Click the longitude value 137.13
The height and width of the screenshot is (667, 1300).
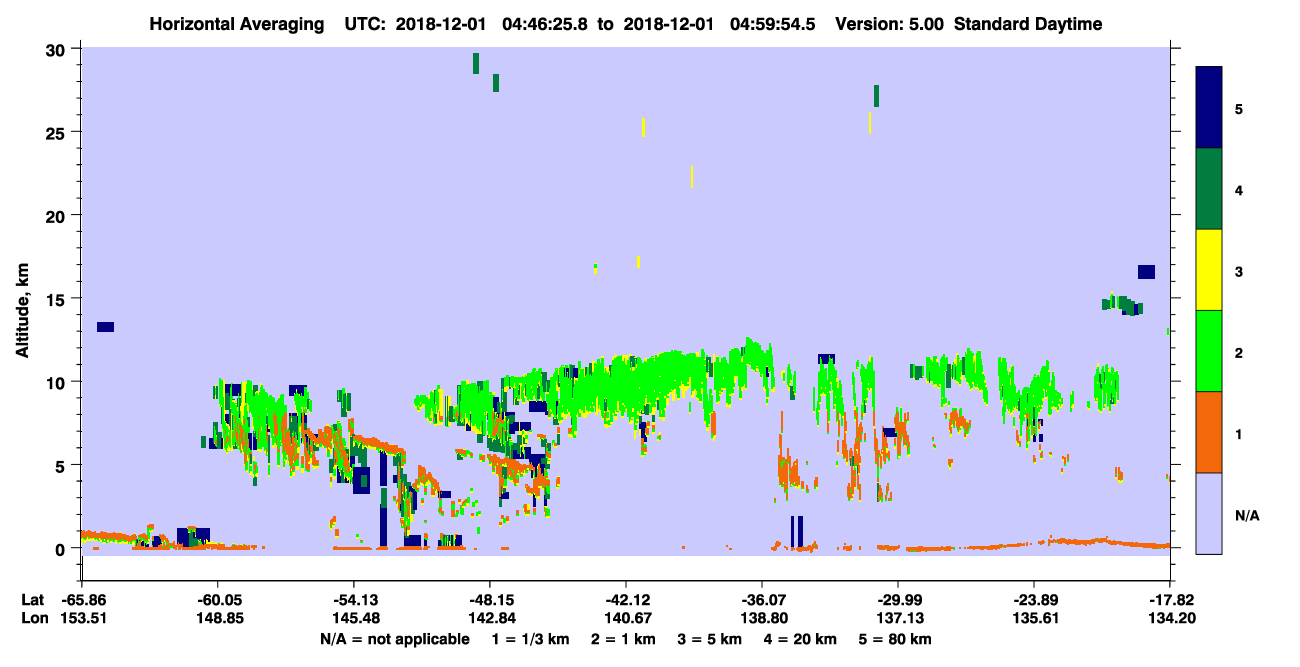pos(898,618)
